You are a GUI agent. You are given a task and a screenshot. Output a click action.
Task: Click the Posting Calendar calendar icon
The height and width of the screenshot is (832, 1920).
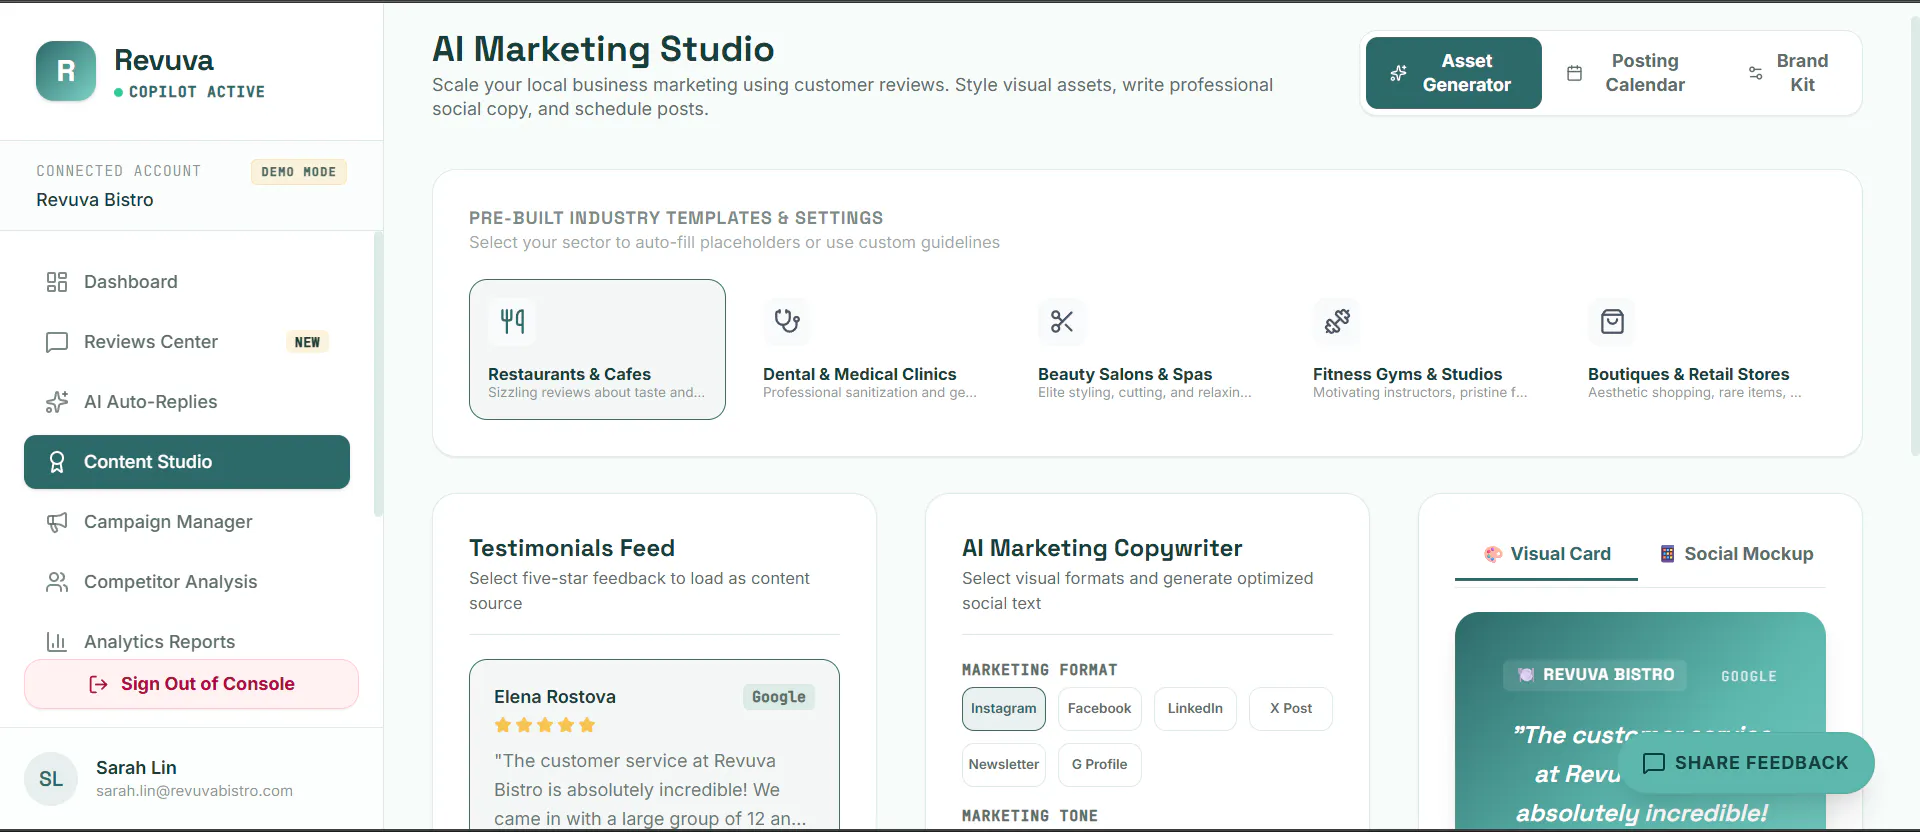pos(1574,73)
